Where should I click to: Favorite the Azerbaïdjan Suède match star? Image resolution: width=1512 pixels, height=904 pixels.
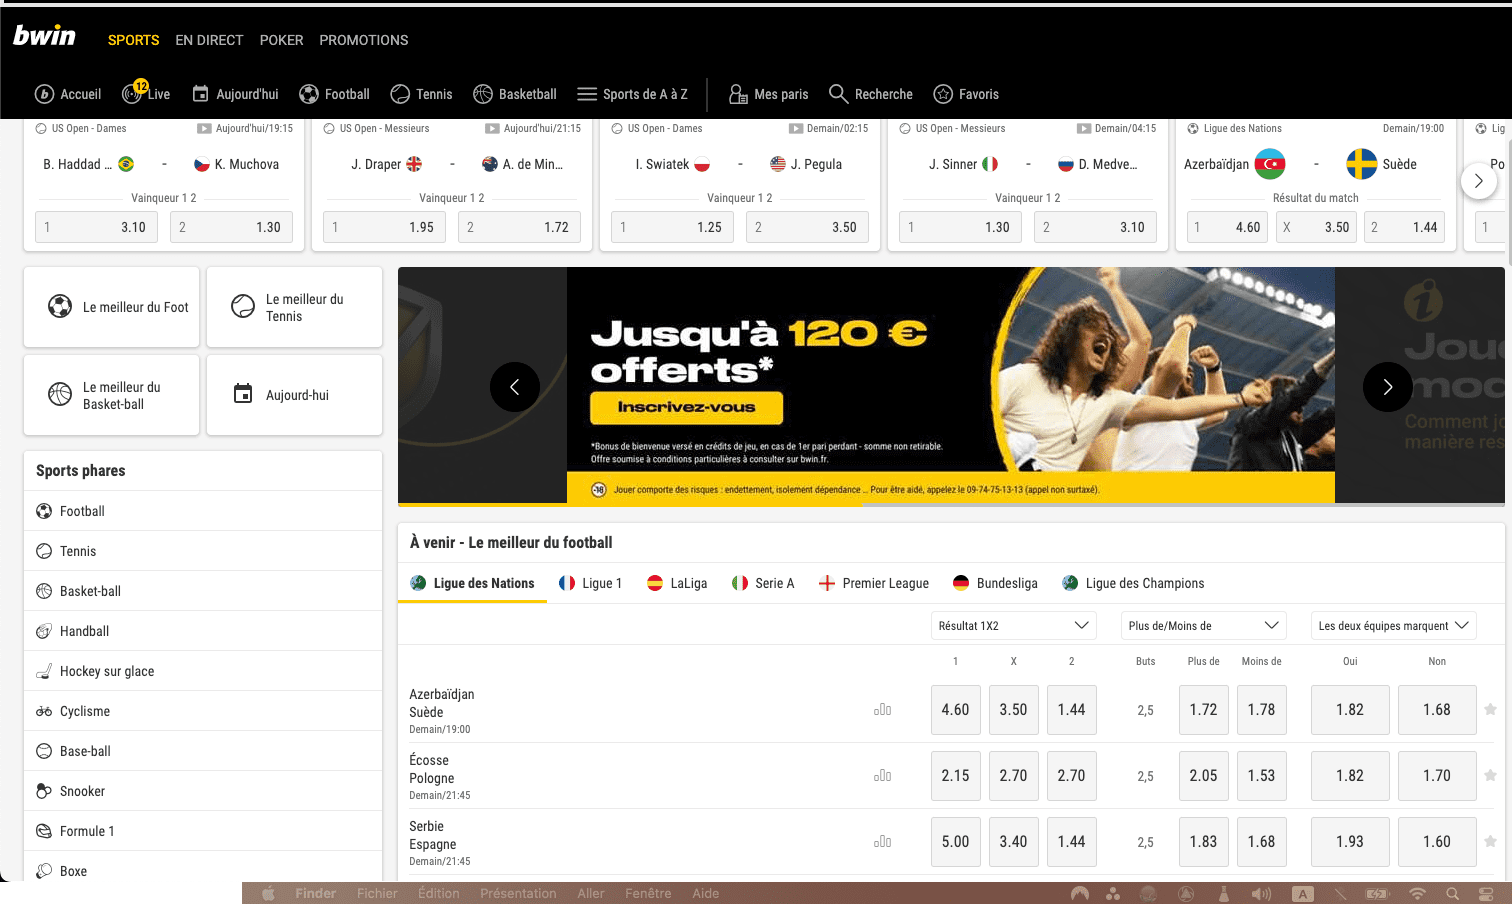1490,709
